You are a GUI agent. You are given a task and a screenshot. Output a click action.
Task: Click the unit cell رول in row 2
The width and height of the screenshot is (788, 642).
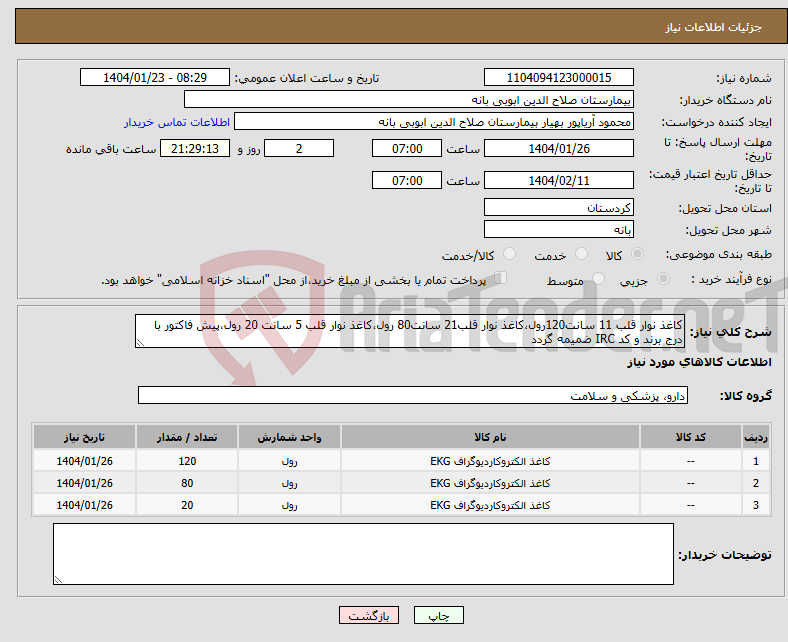pyautogui.click(x=289, y=483)
